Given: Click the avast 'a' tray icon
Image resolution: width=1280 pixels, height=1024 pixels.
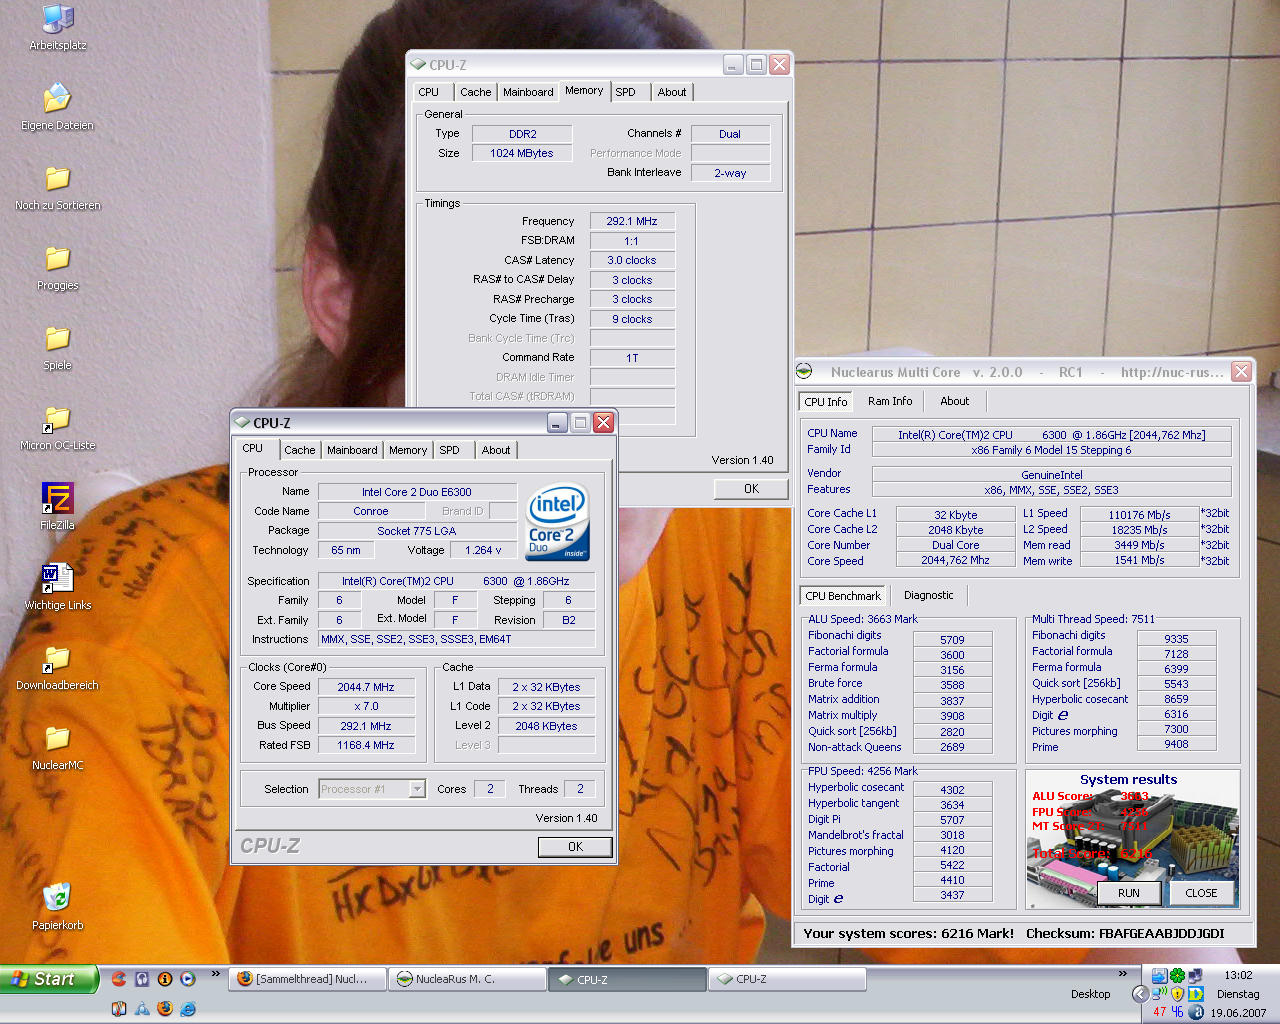Looking at the screenshot, I should click(1196, 1012).
